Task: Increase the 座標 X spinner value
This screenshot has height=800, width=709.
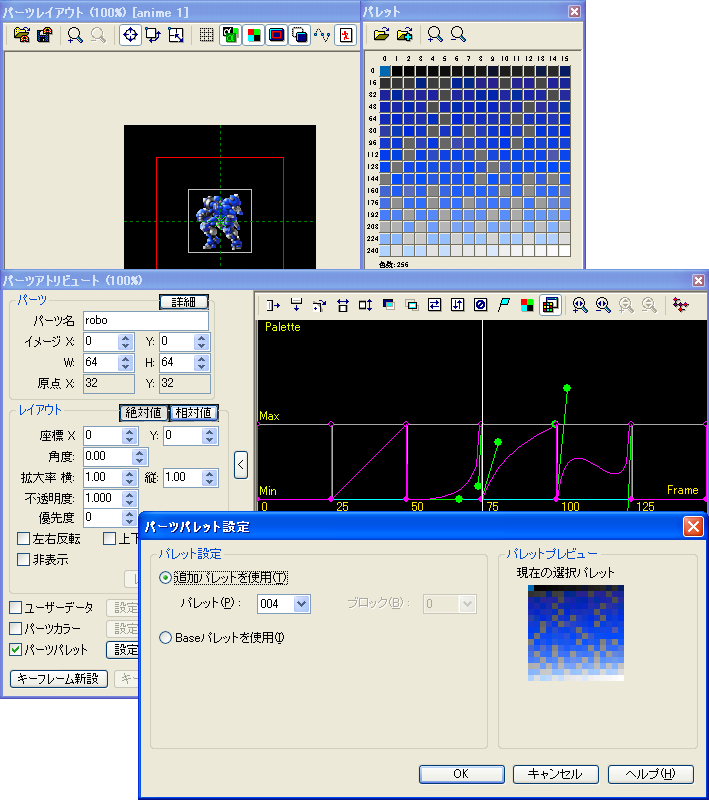Action: 126,431
